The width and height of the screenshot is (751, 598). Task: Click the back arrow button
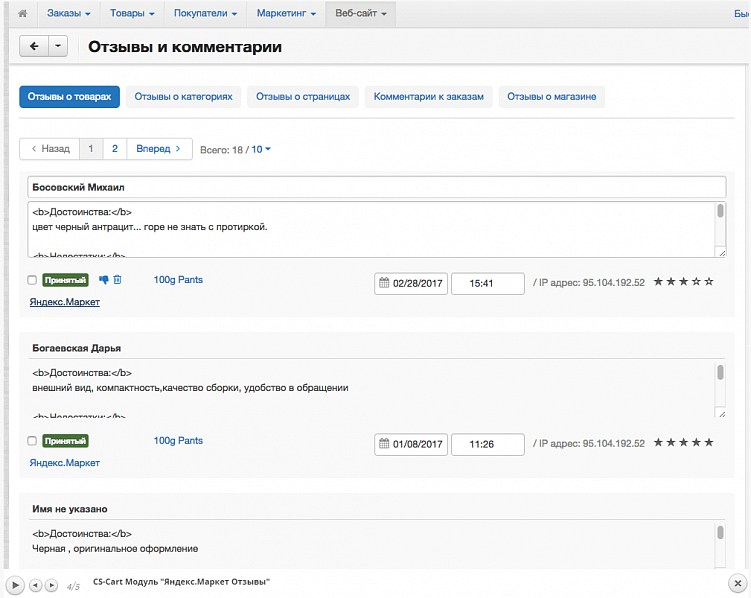point(34,46)
